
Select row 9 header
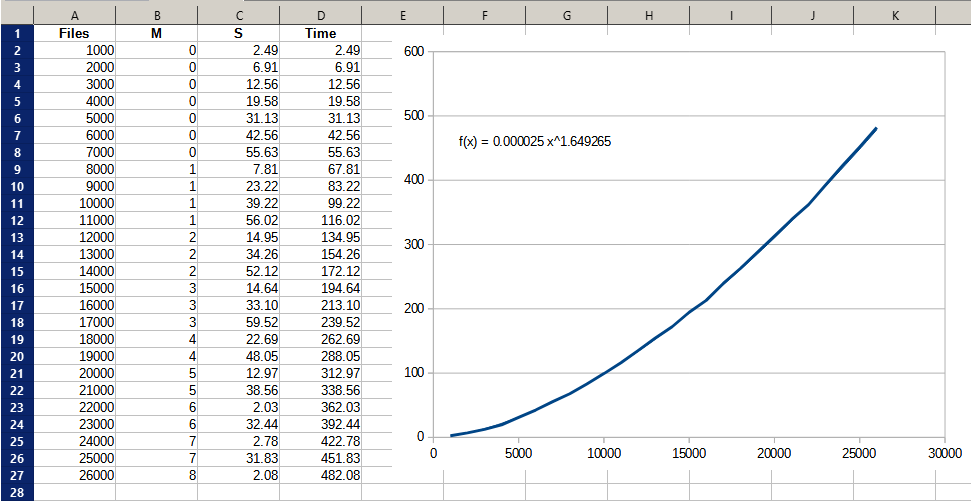[17, 168]
